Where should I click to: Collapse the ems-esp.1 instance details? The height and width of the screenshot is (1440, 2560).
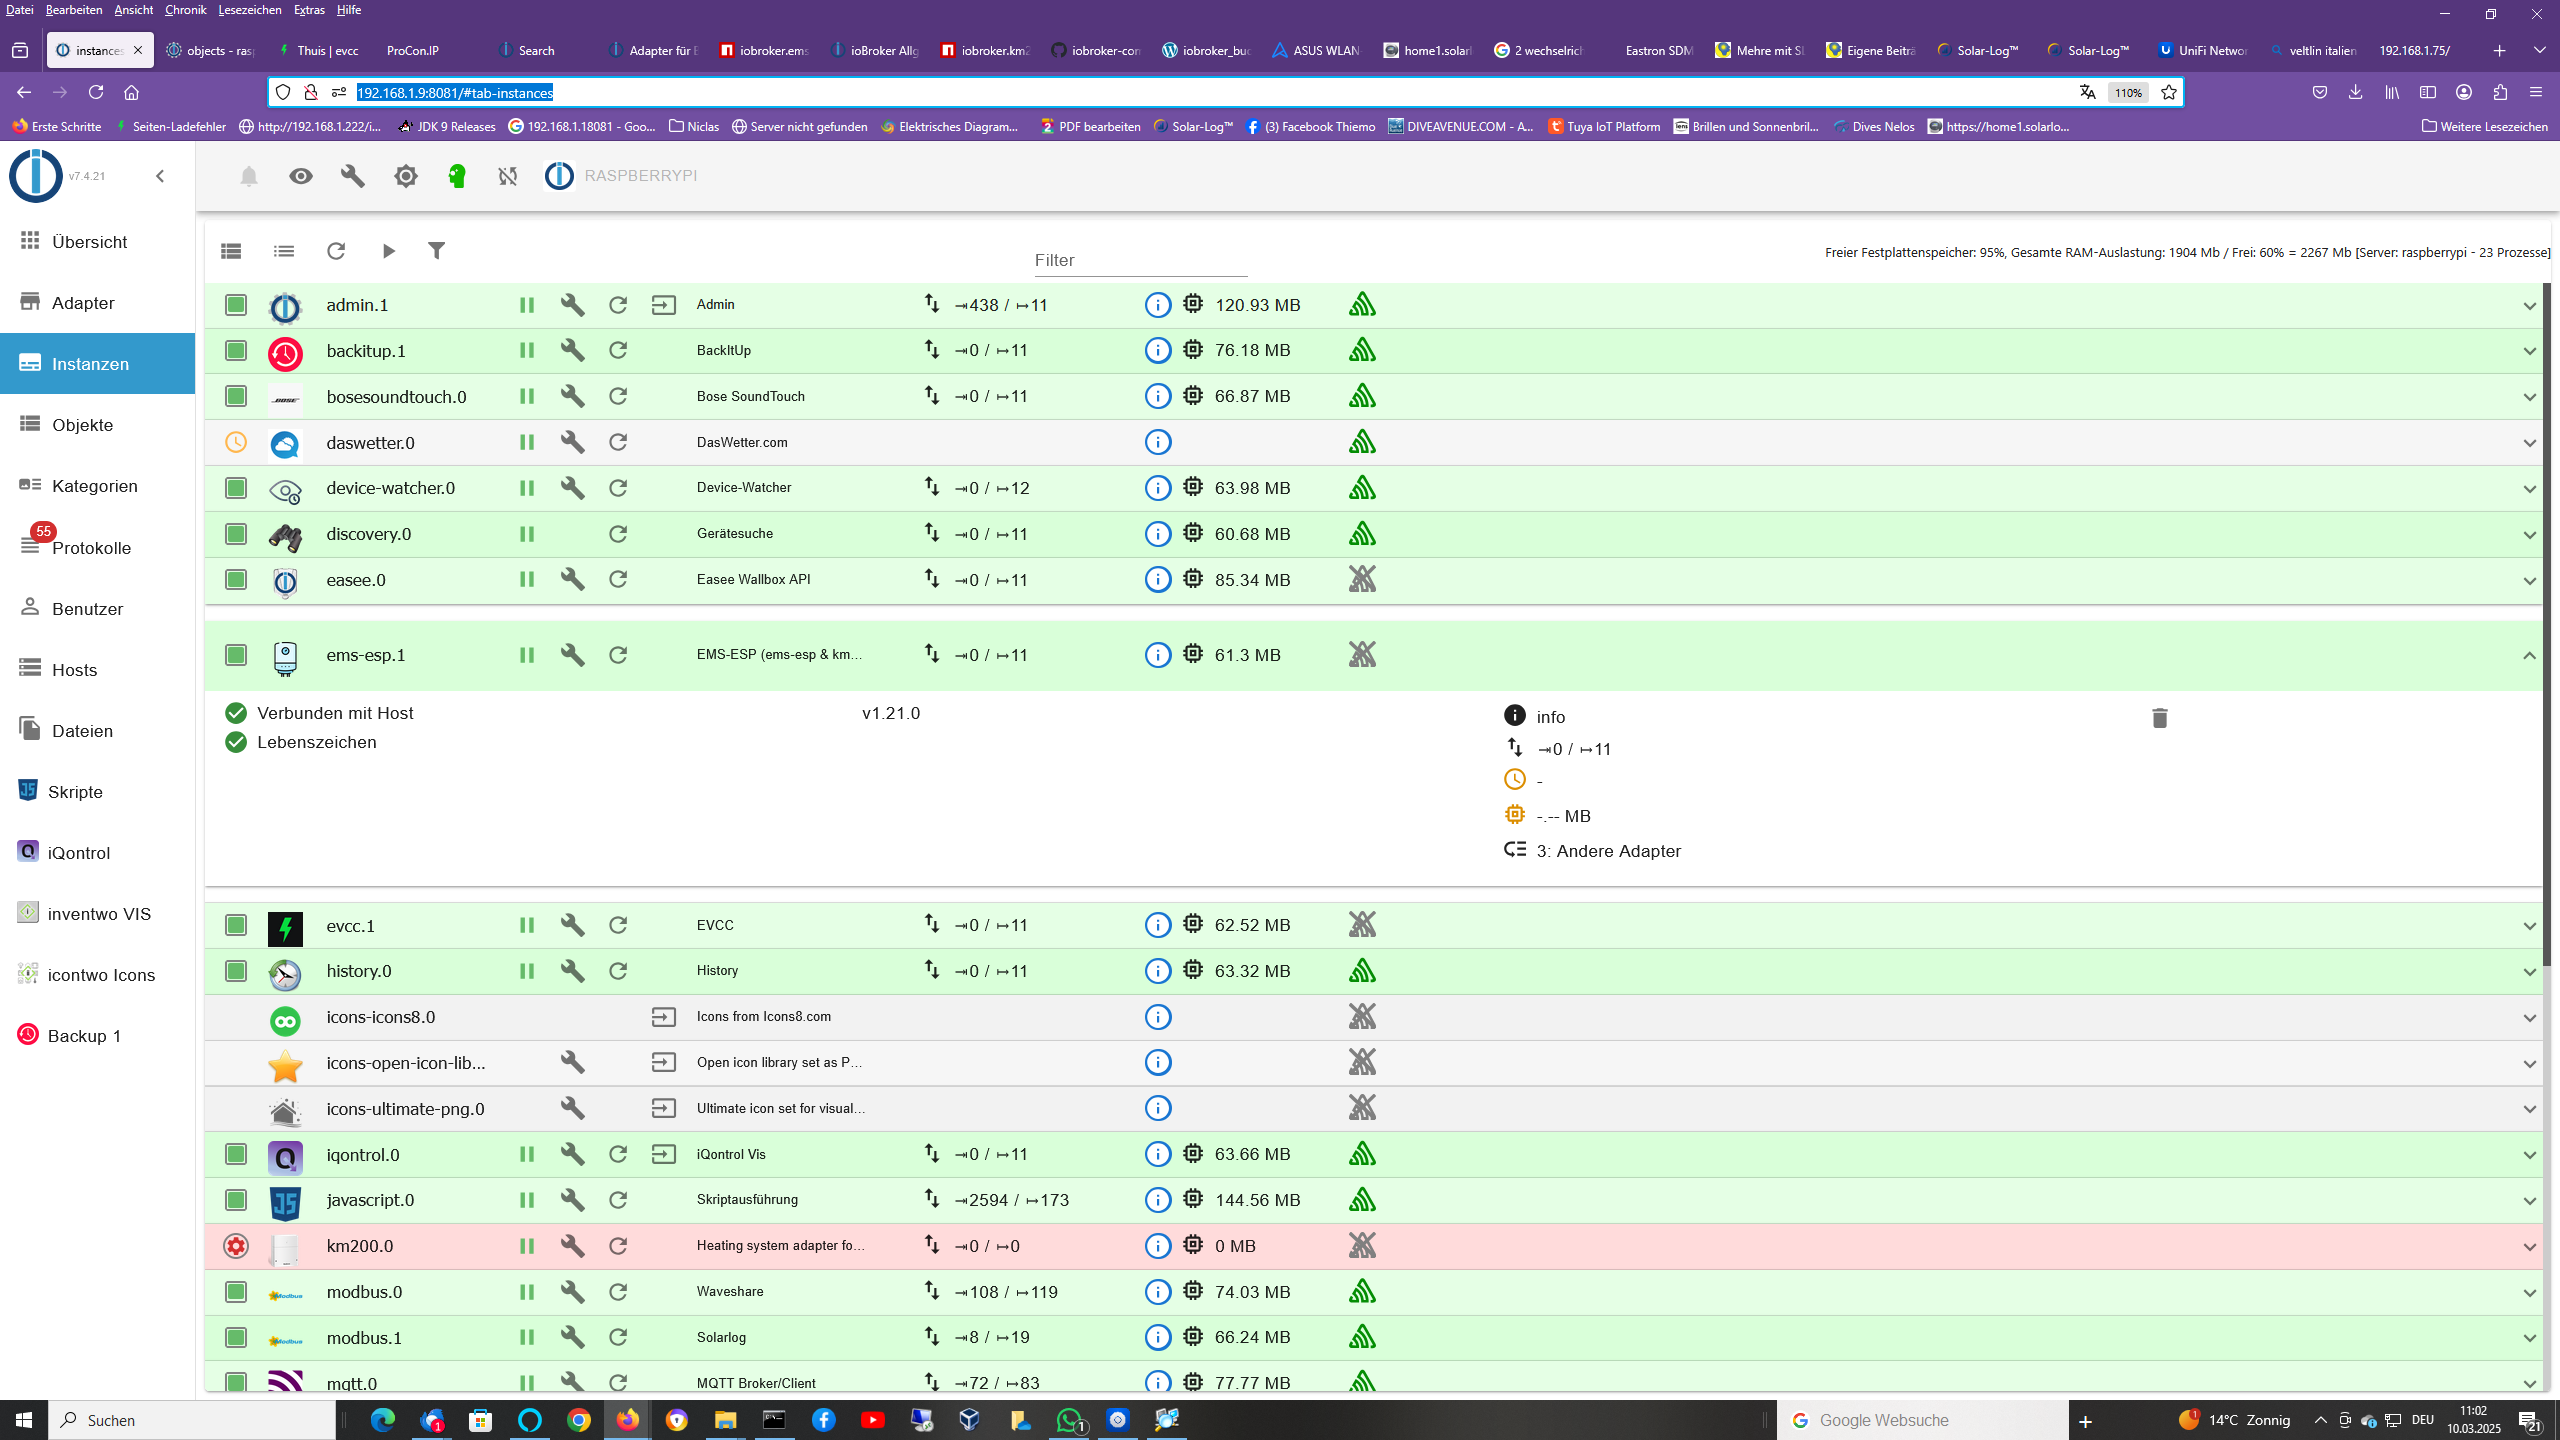click(x=2529, y=656)
